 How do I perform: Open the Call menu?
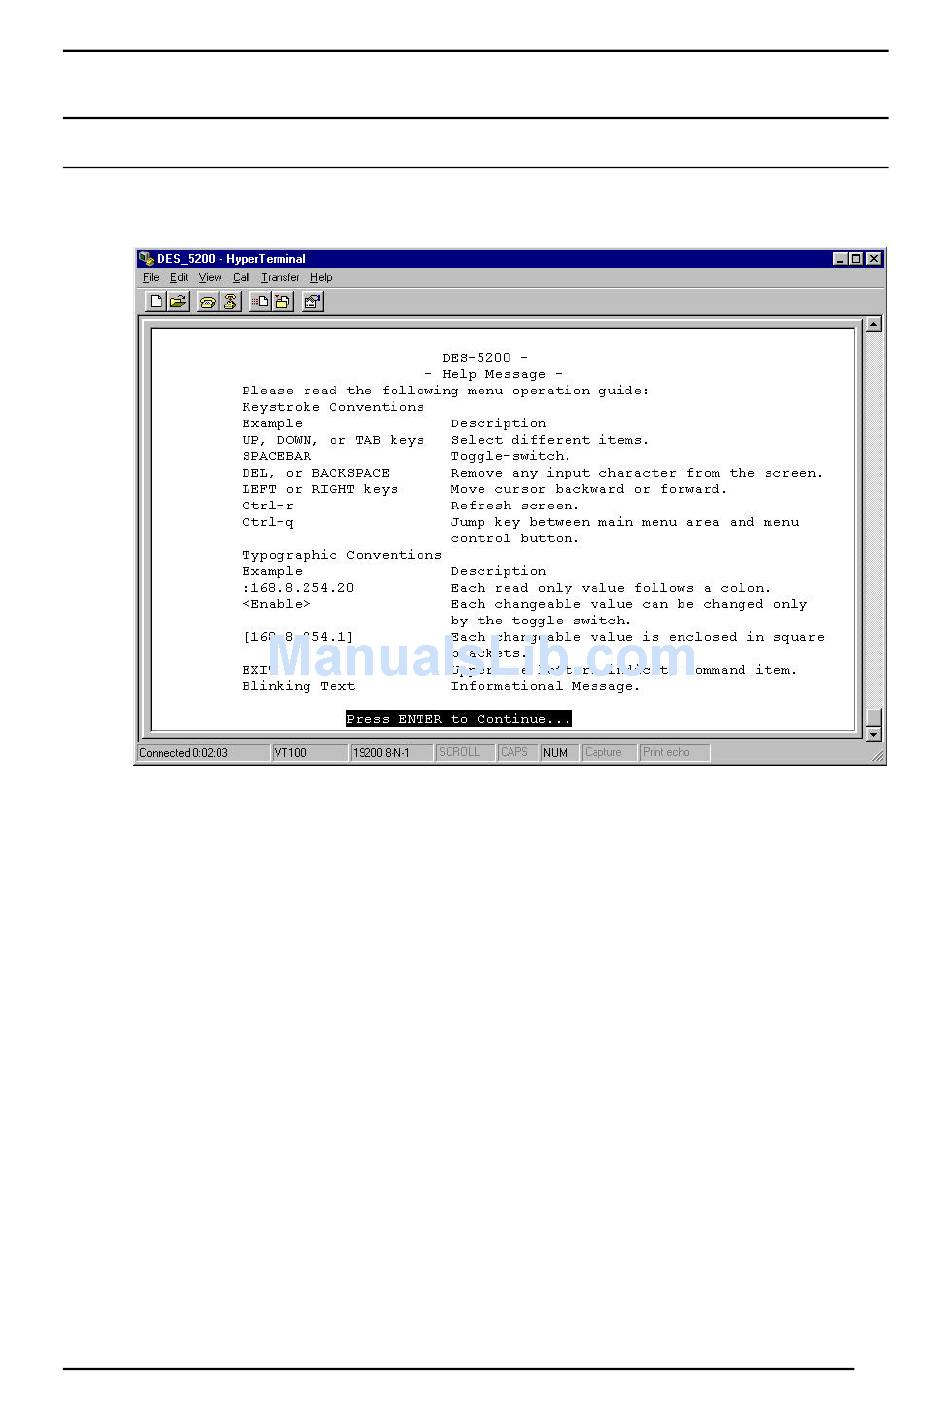coord(241,277)
